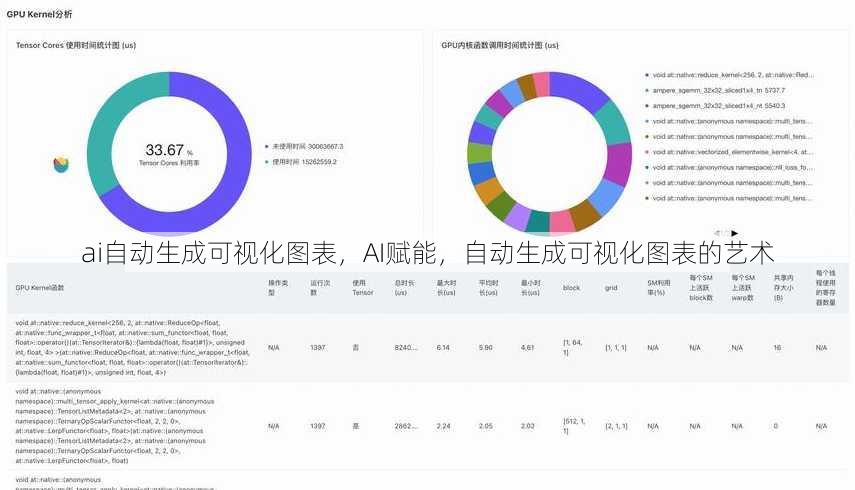
Task: Click the 2862... total duration cell
Action: coord(406,426)
